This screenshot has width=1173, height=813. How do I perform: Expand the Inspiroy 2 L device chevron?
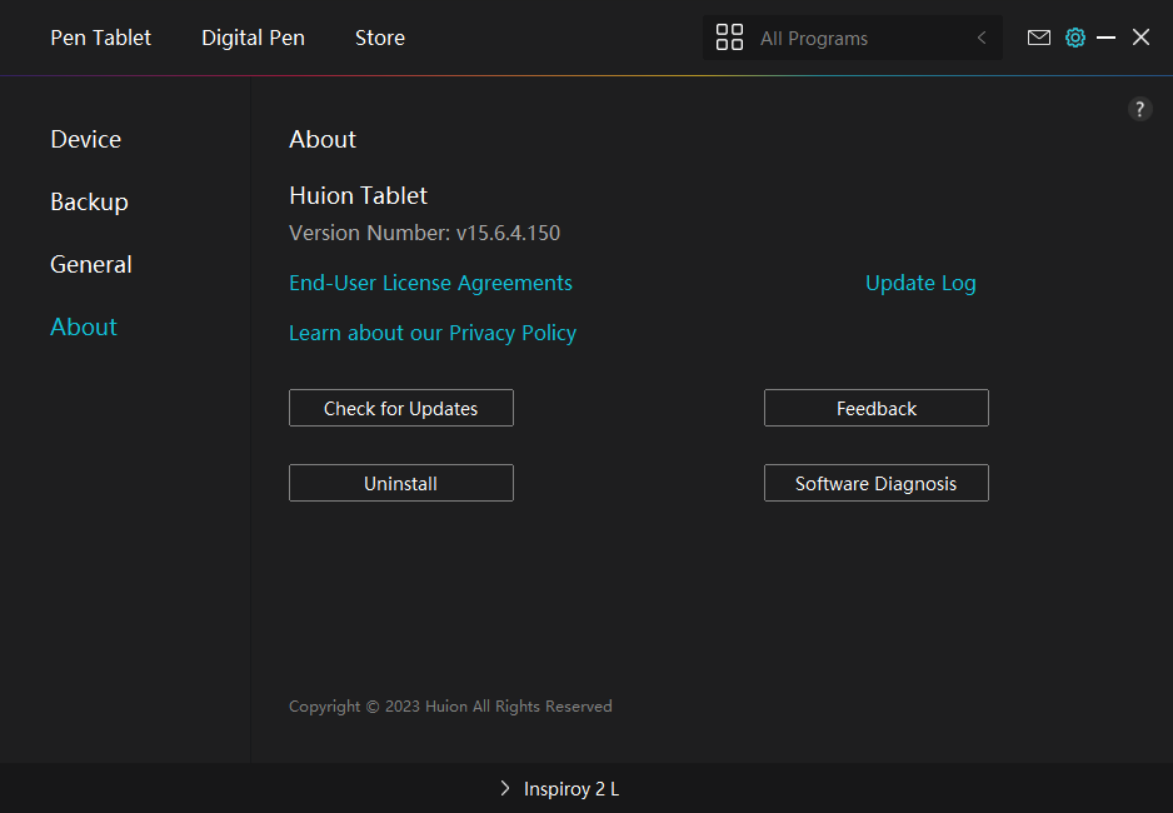[505, 789]
